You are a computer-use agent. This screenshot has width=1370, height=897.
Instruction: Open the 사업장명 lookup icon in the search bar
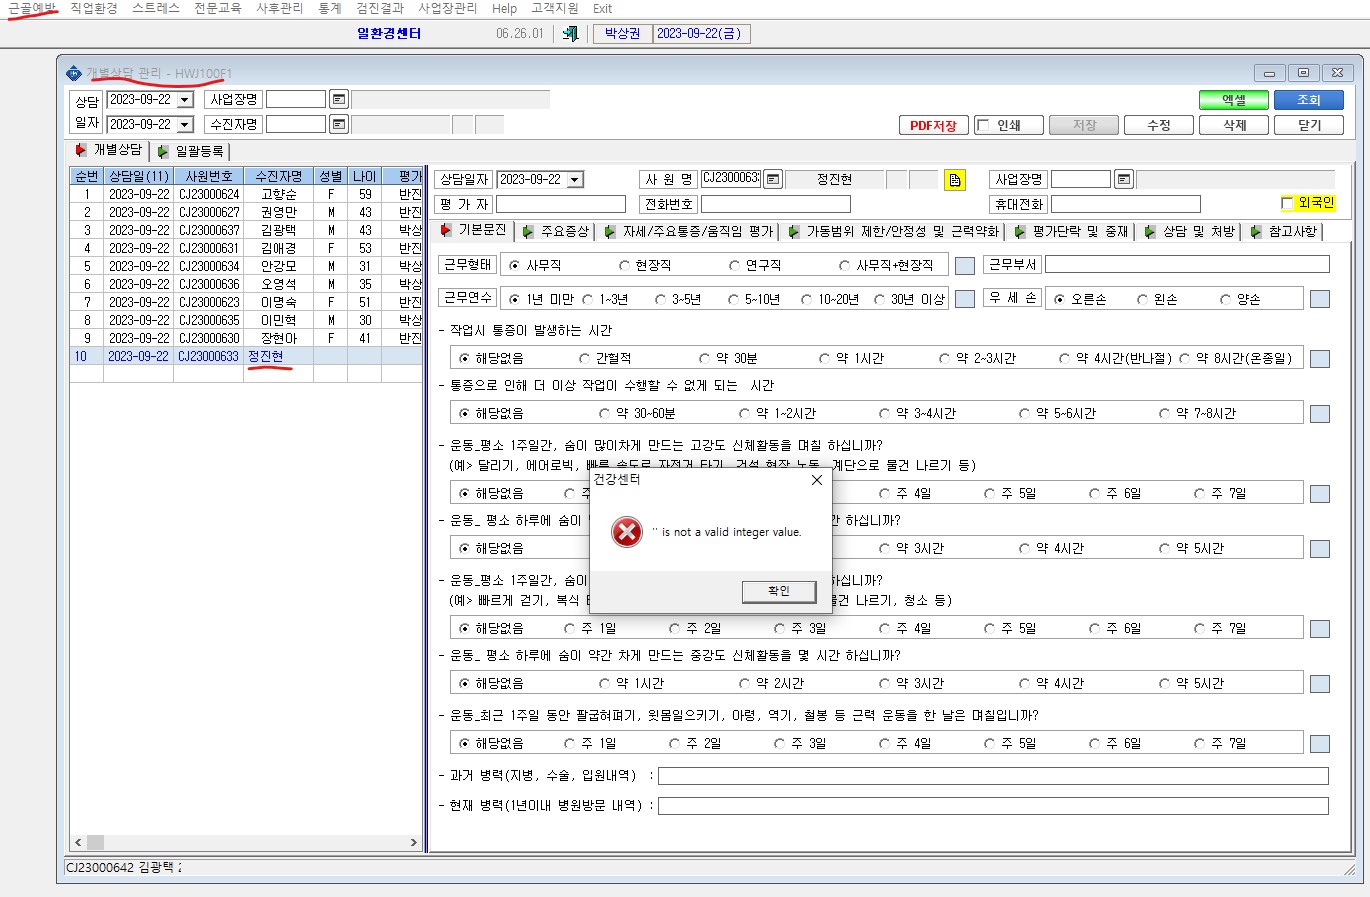pos(339,99)
